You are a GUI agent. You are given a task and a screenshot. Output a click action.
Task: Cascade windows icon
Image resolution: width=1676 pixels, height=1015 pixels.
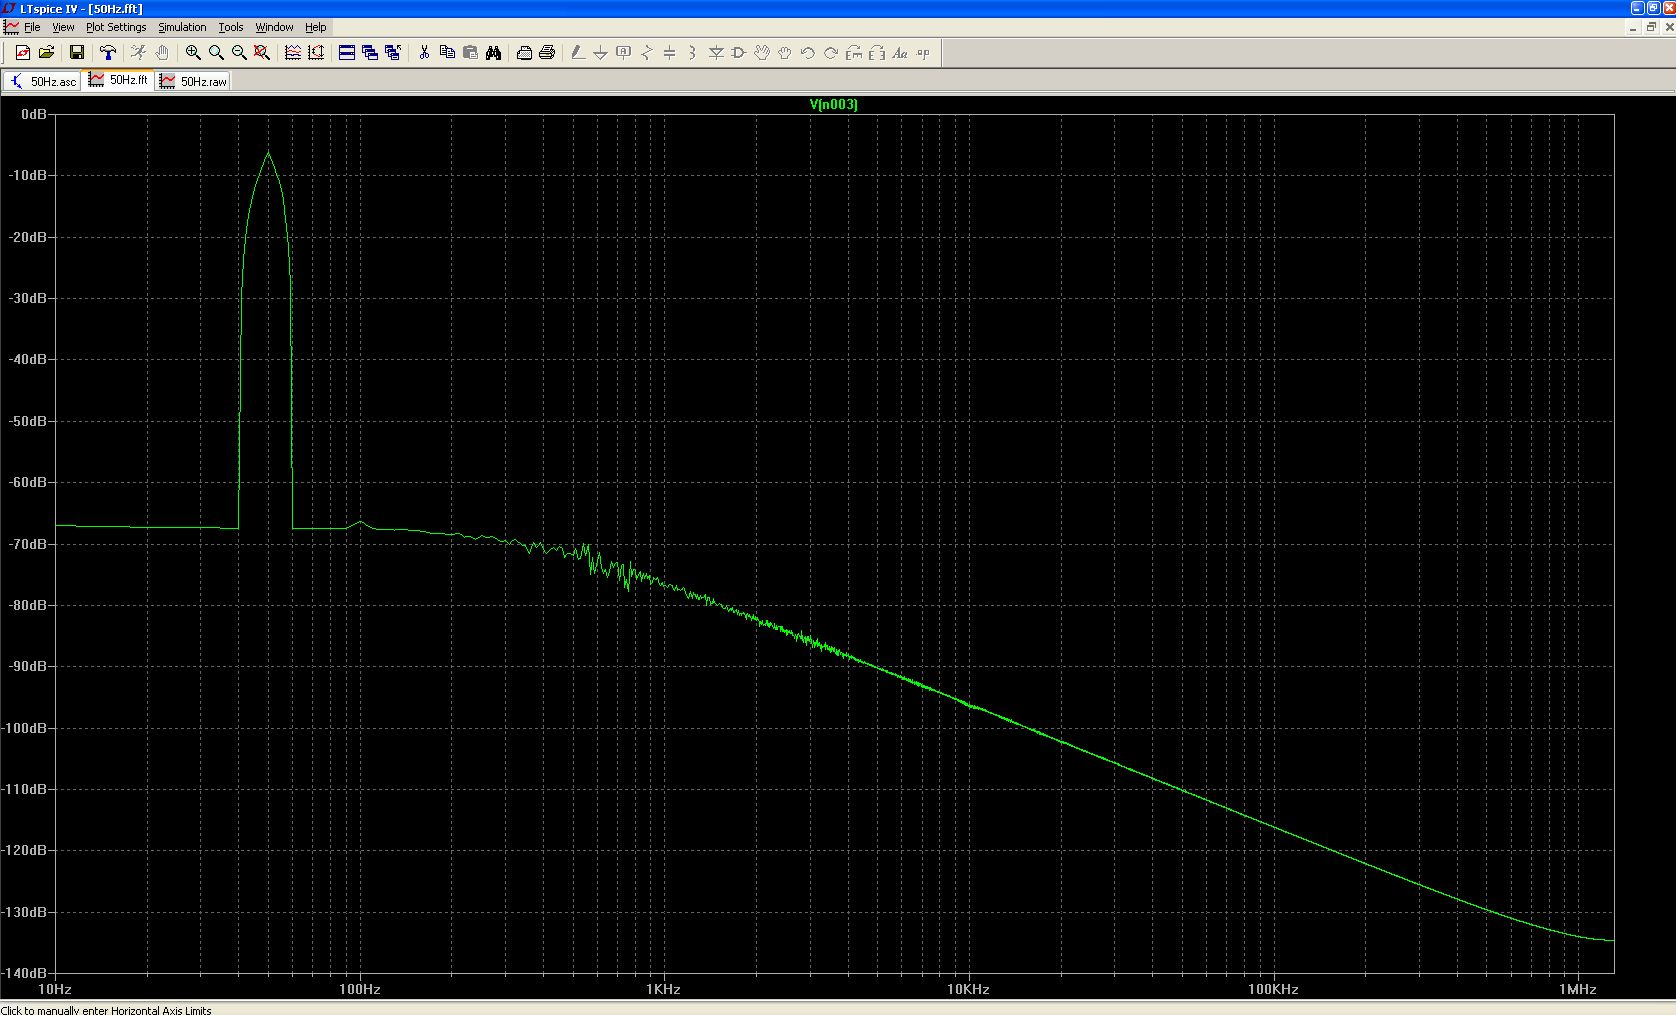coord(370,53)
